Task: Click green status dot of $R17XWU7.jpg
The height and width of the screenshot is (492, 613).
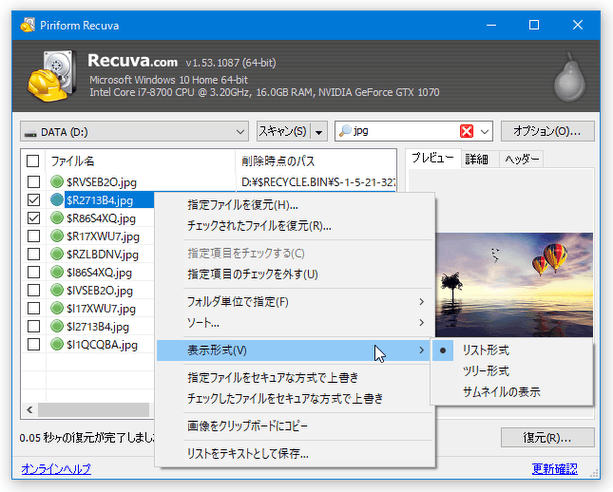Action: (57, 236)
